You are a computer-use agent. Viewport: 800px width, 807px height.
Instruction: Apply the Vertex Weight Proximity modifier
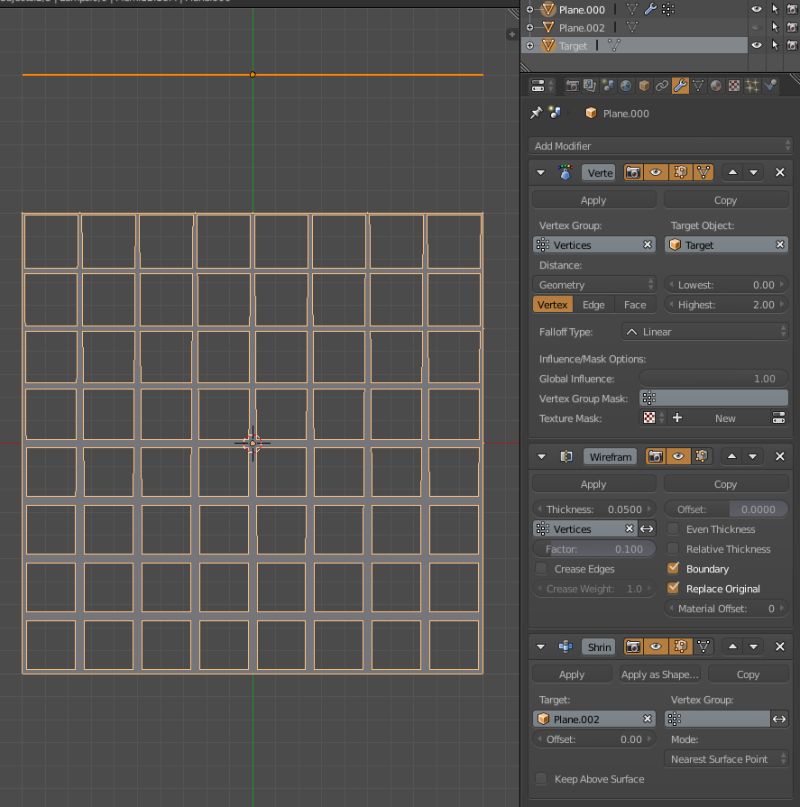[x=594, y=200]
